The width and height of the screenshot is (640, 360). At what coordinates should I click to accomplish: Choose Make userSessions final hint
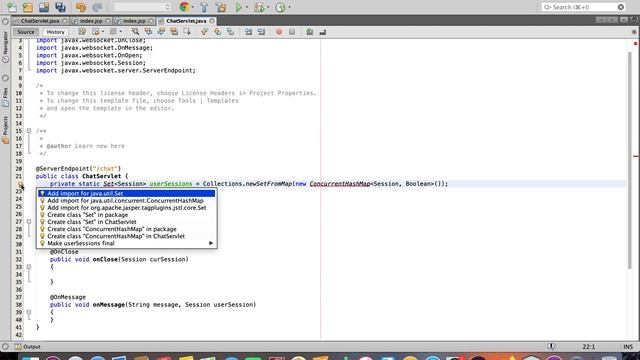click(127, 243)
